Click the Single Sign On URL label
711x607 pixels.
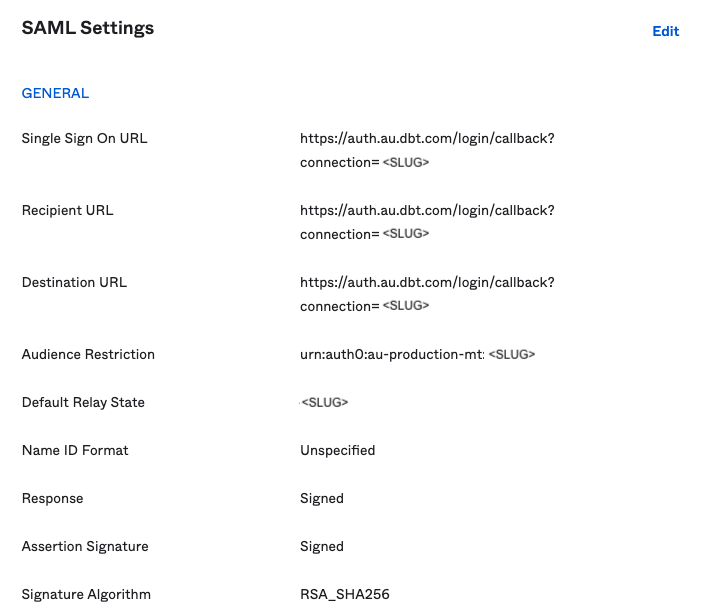(84, 138)
